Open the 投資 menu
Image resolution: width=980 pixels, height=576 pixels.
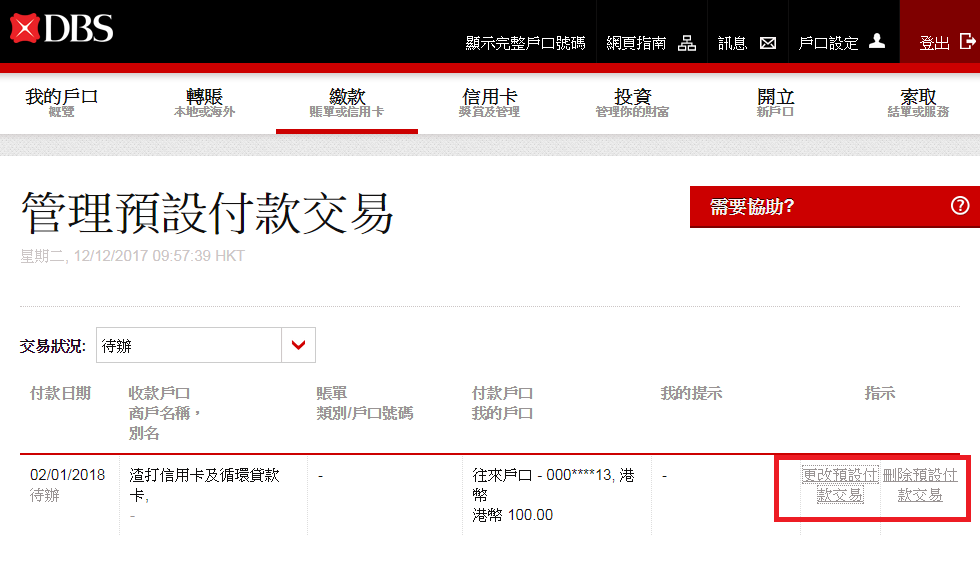tap(632, 103)
